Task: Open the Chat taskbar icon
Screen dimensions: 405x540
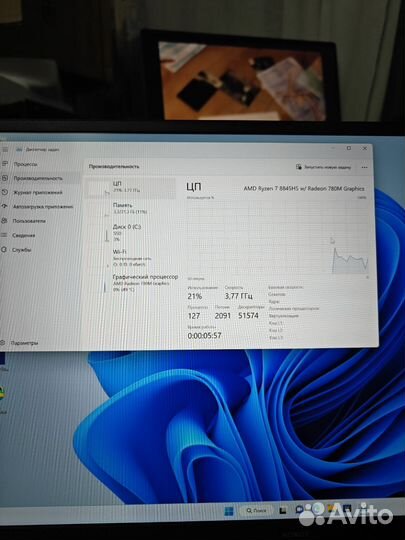Action: click(299, 509)
